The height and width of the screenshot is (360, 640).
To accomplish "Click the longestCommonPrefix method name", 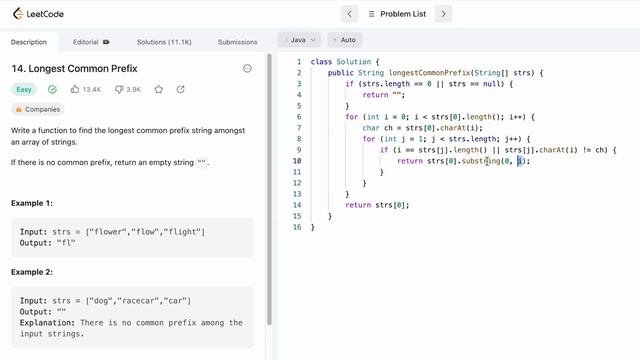I will pos(429,73).
